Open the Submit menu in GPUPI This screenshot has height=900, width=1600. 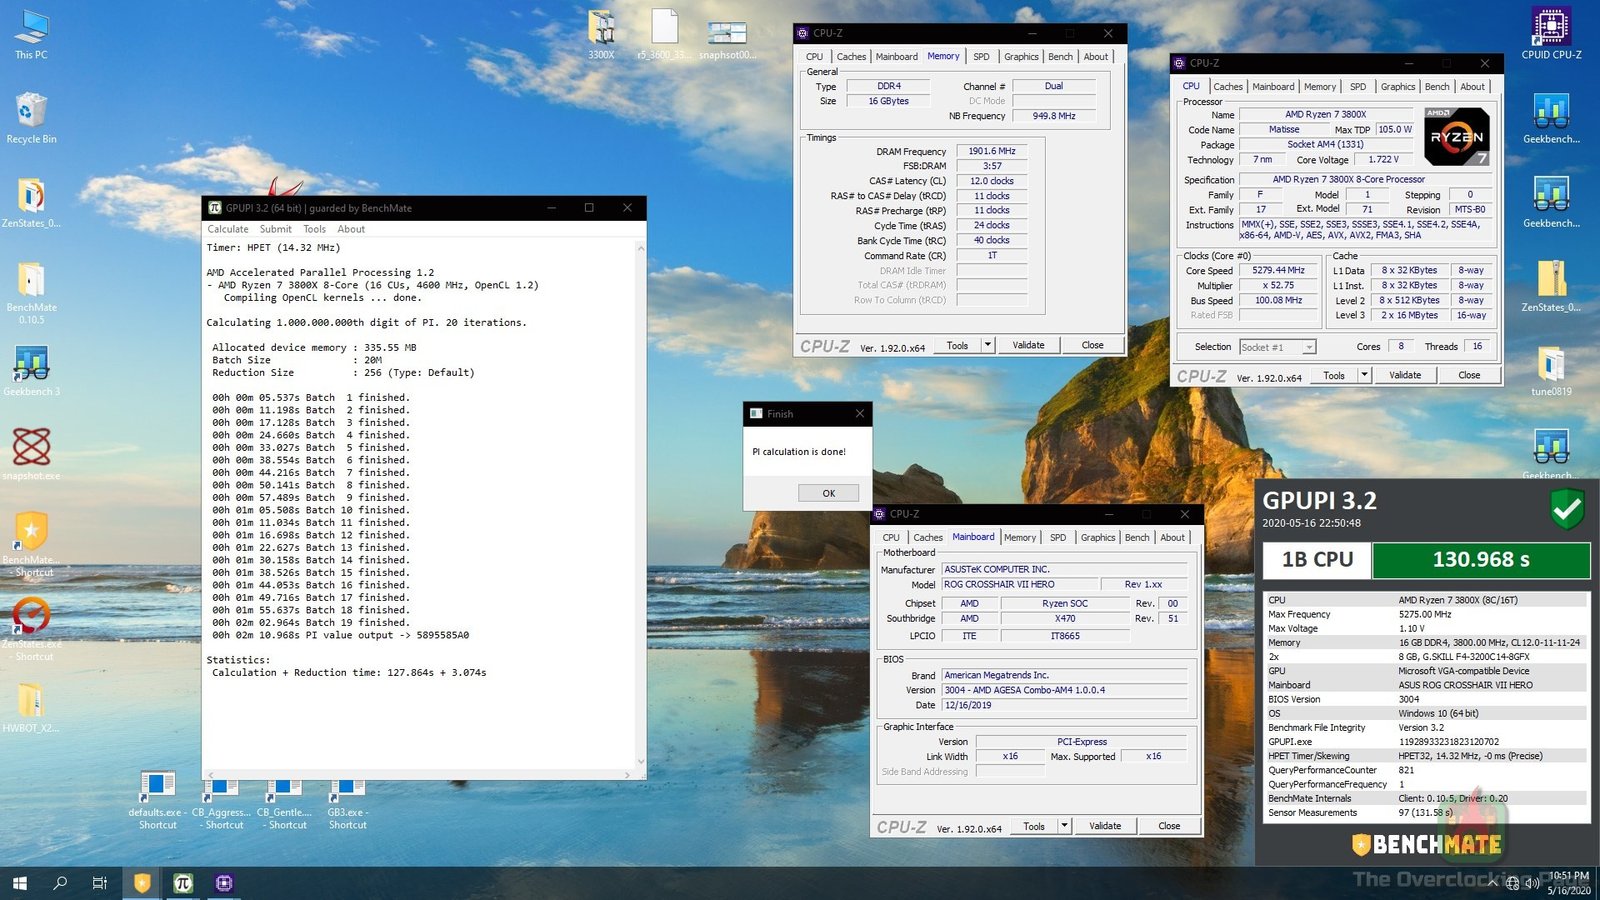[275, 229]
